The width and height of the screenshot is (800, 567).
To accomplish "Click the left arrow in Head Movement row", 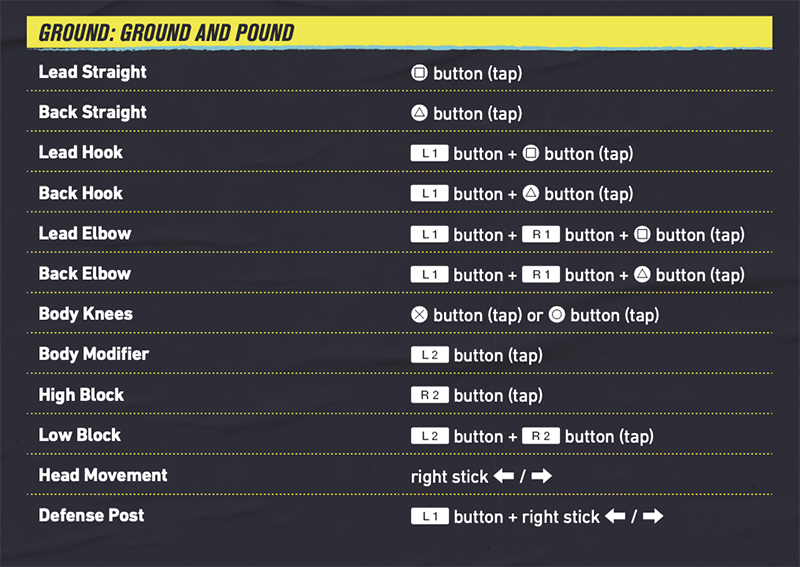I will (x=504, y=477).
